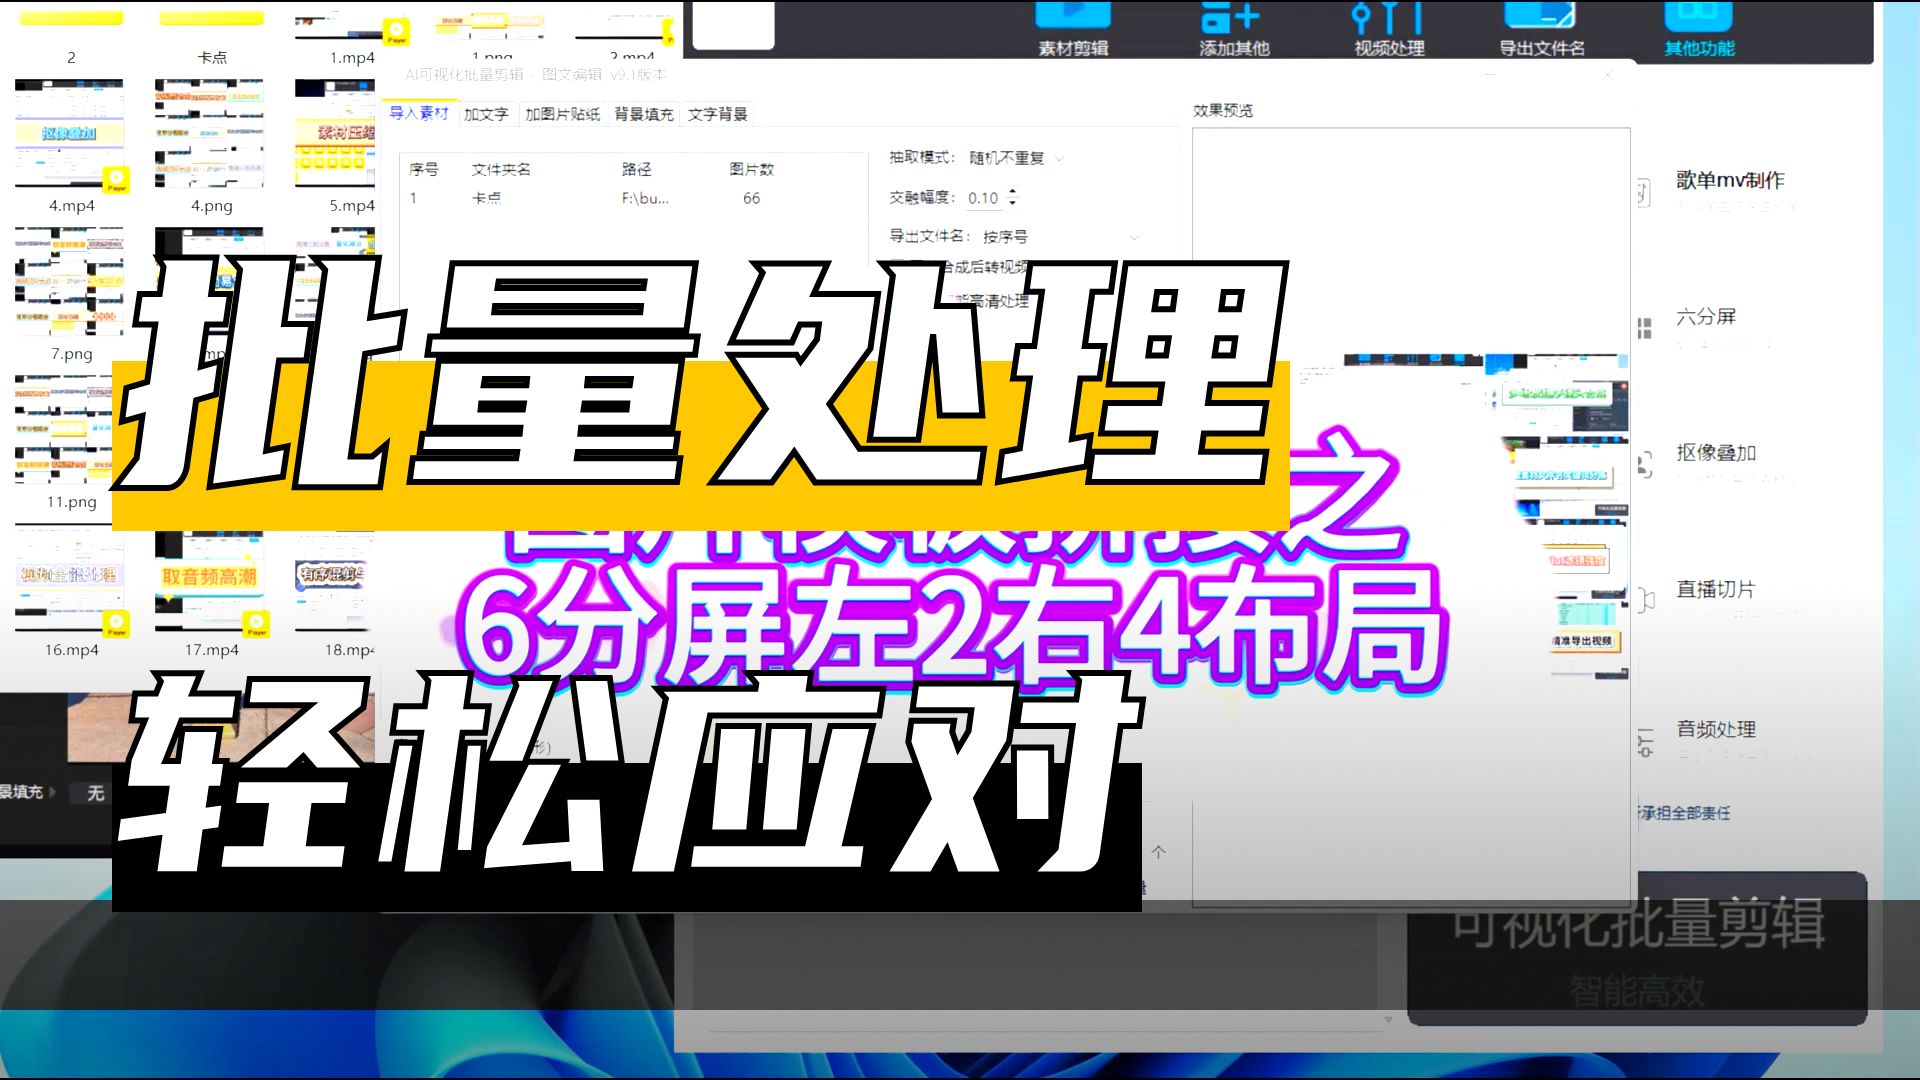Viewport: 1920px width, 1080px height.
Task: Select the 歌单mv制作 function
Action: (x=1730, y=180)
